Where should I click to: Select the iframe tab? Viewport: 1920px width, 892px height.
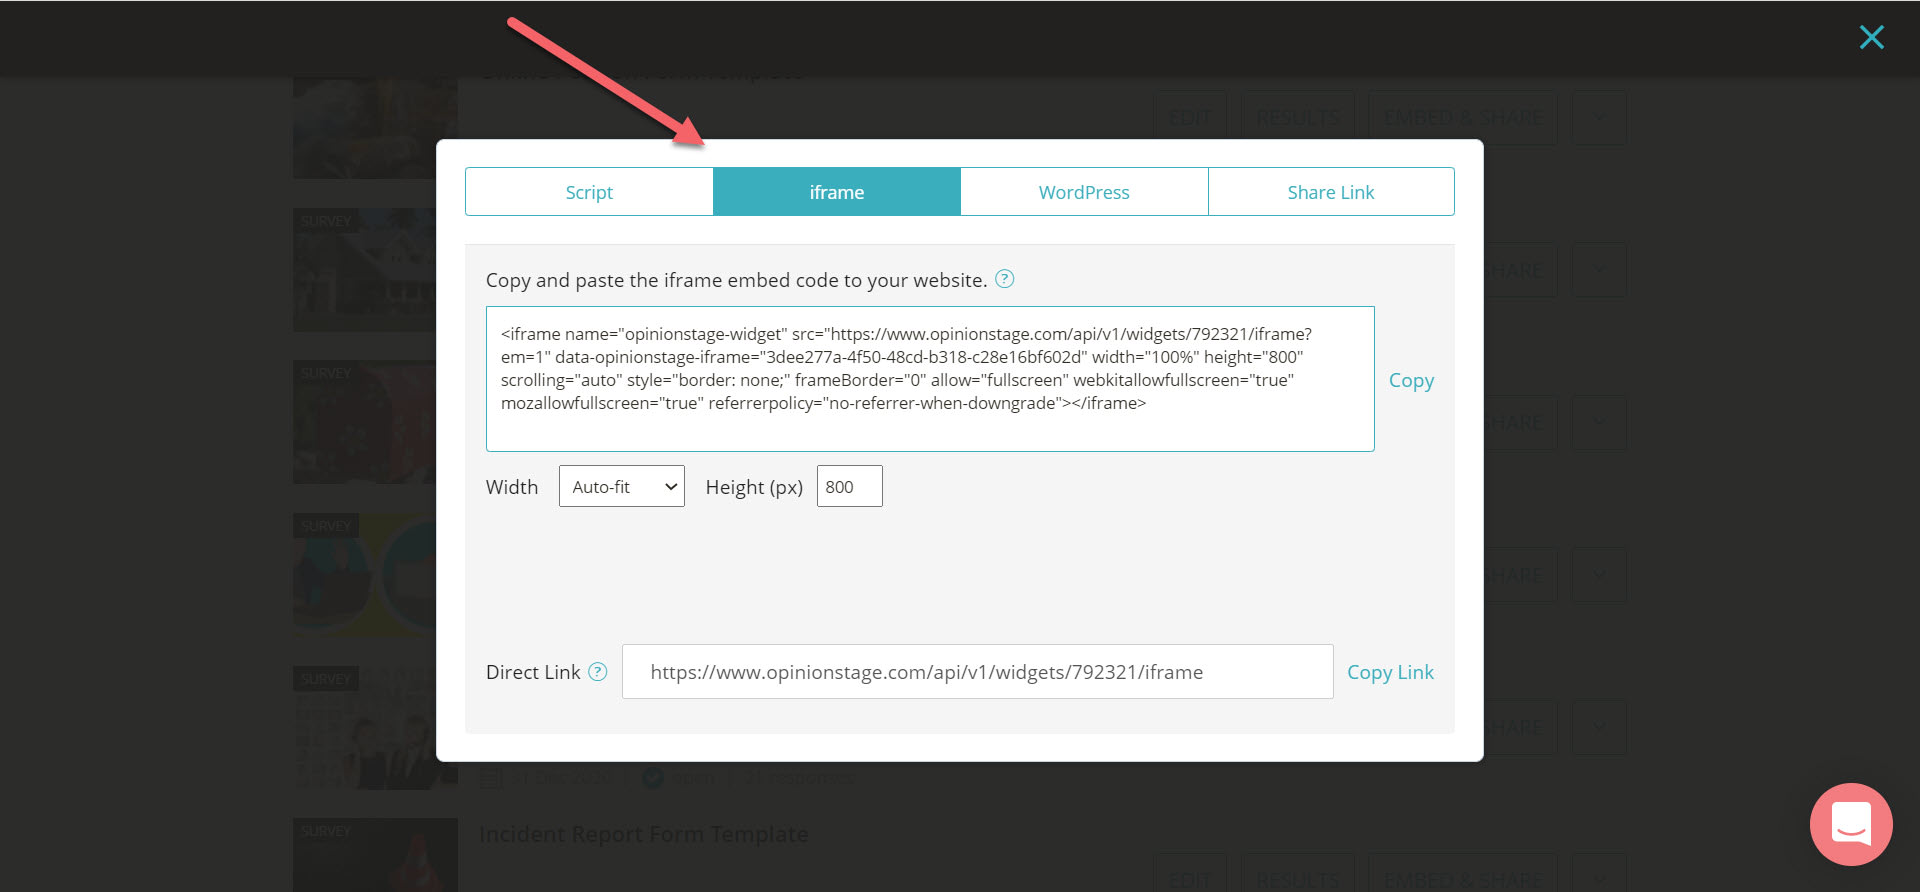coord(837,192)
